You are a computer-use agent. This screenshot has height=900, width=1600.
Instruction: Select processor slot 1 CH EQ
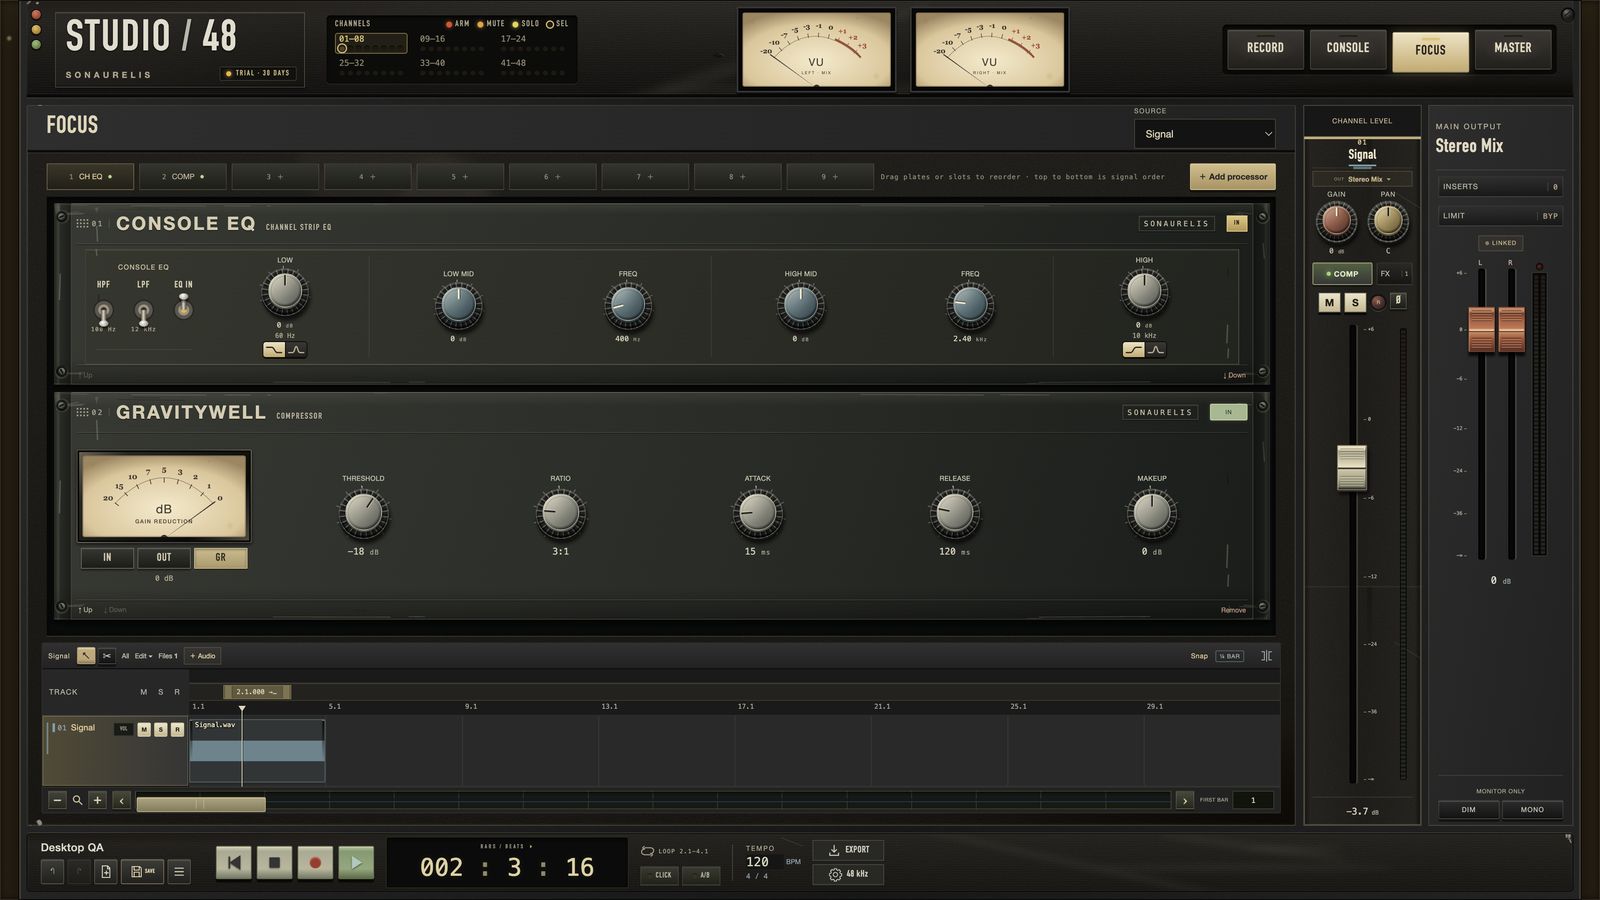tap(90, 177)
